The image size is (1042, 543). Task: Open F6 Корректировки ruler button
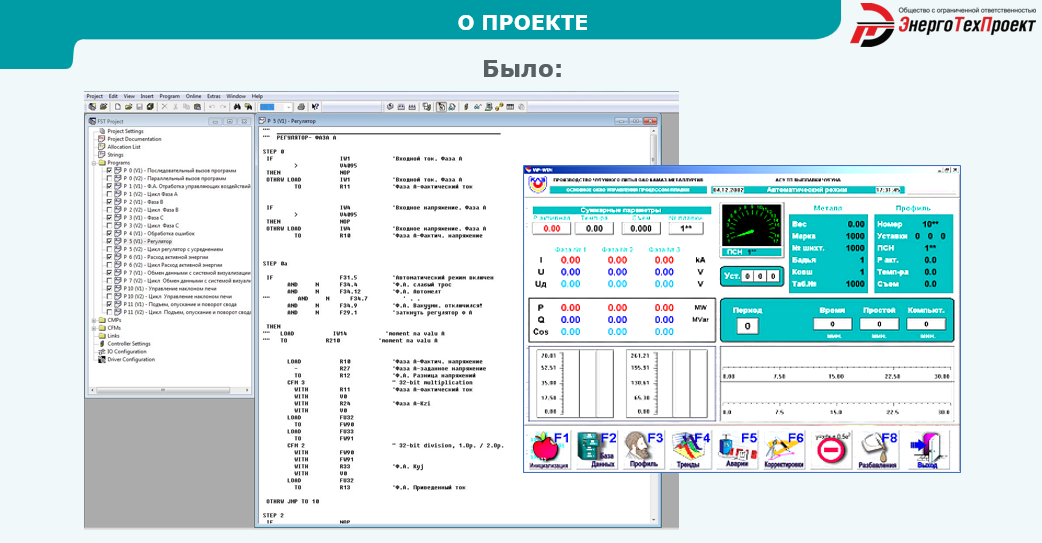point(784,451)
